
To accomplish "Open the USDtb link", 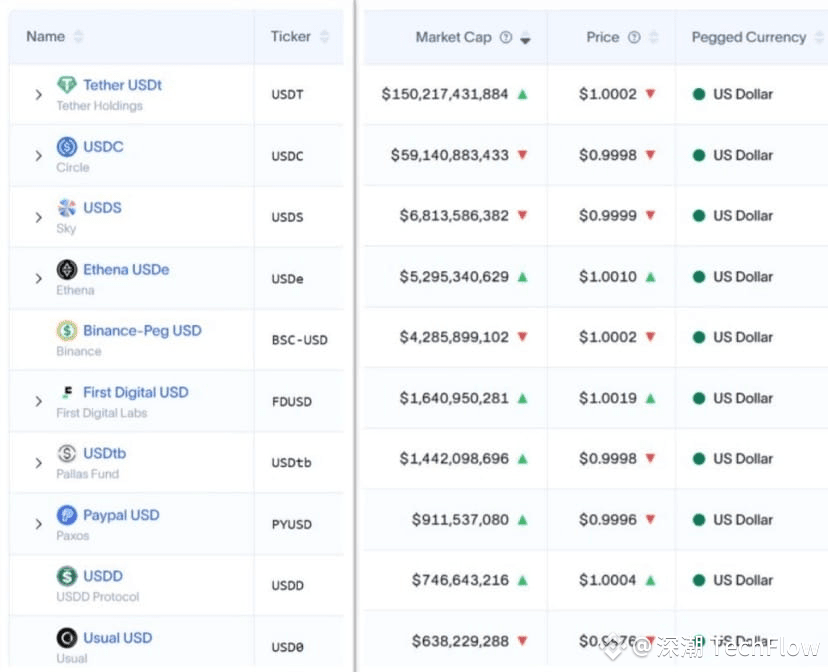I will click(105, 453).
